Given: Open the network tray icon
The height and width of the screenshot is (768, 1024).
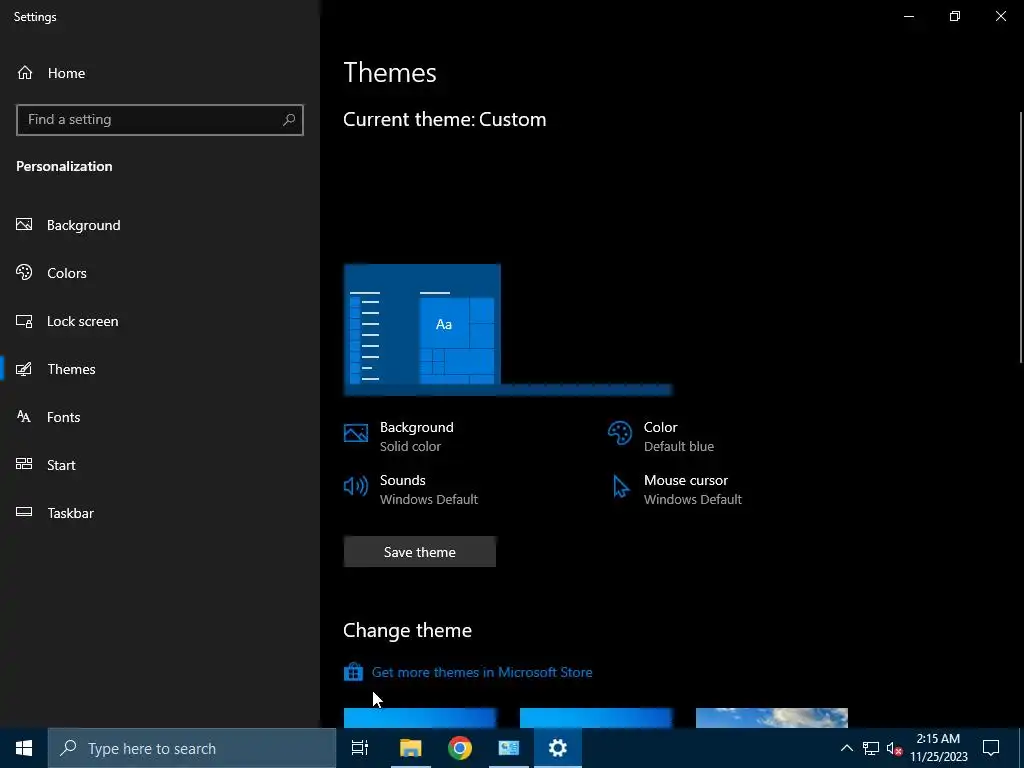Looking at the screenshot, I should pyautogui.click(x=871, y=748).
